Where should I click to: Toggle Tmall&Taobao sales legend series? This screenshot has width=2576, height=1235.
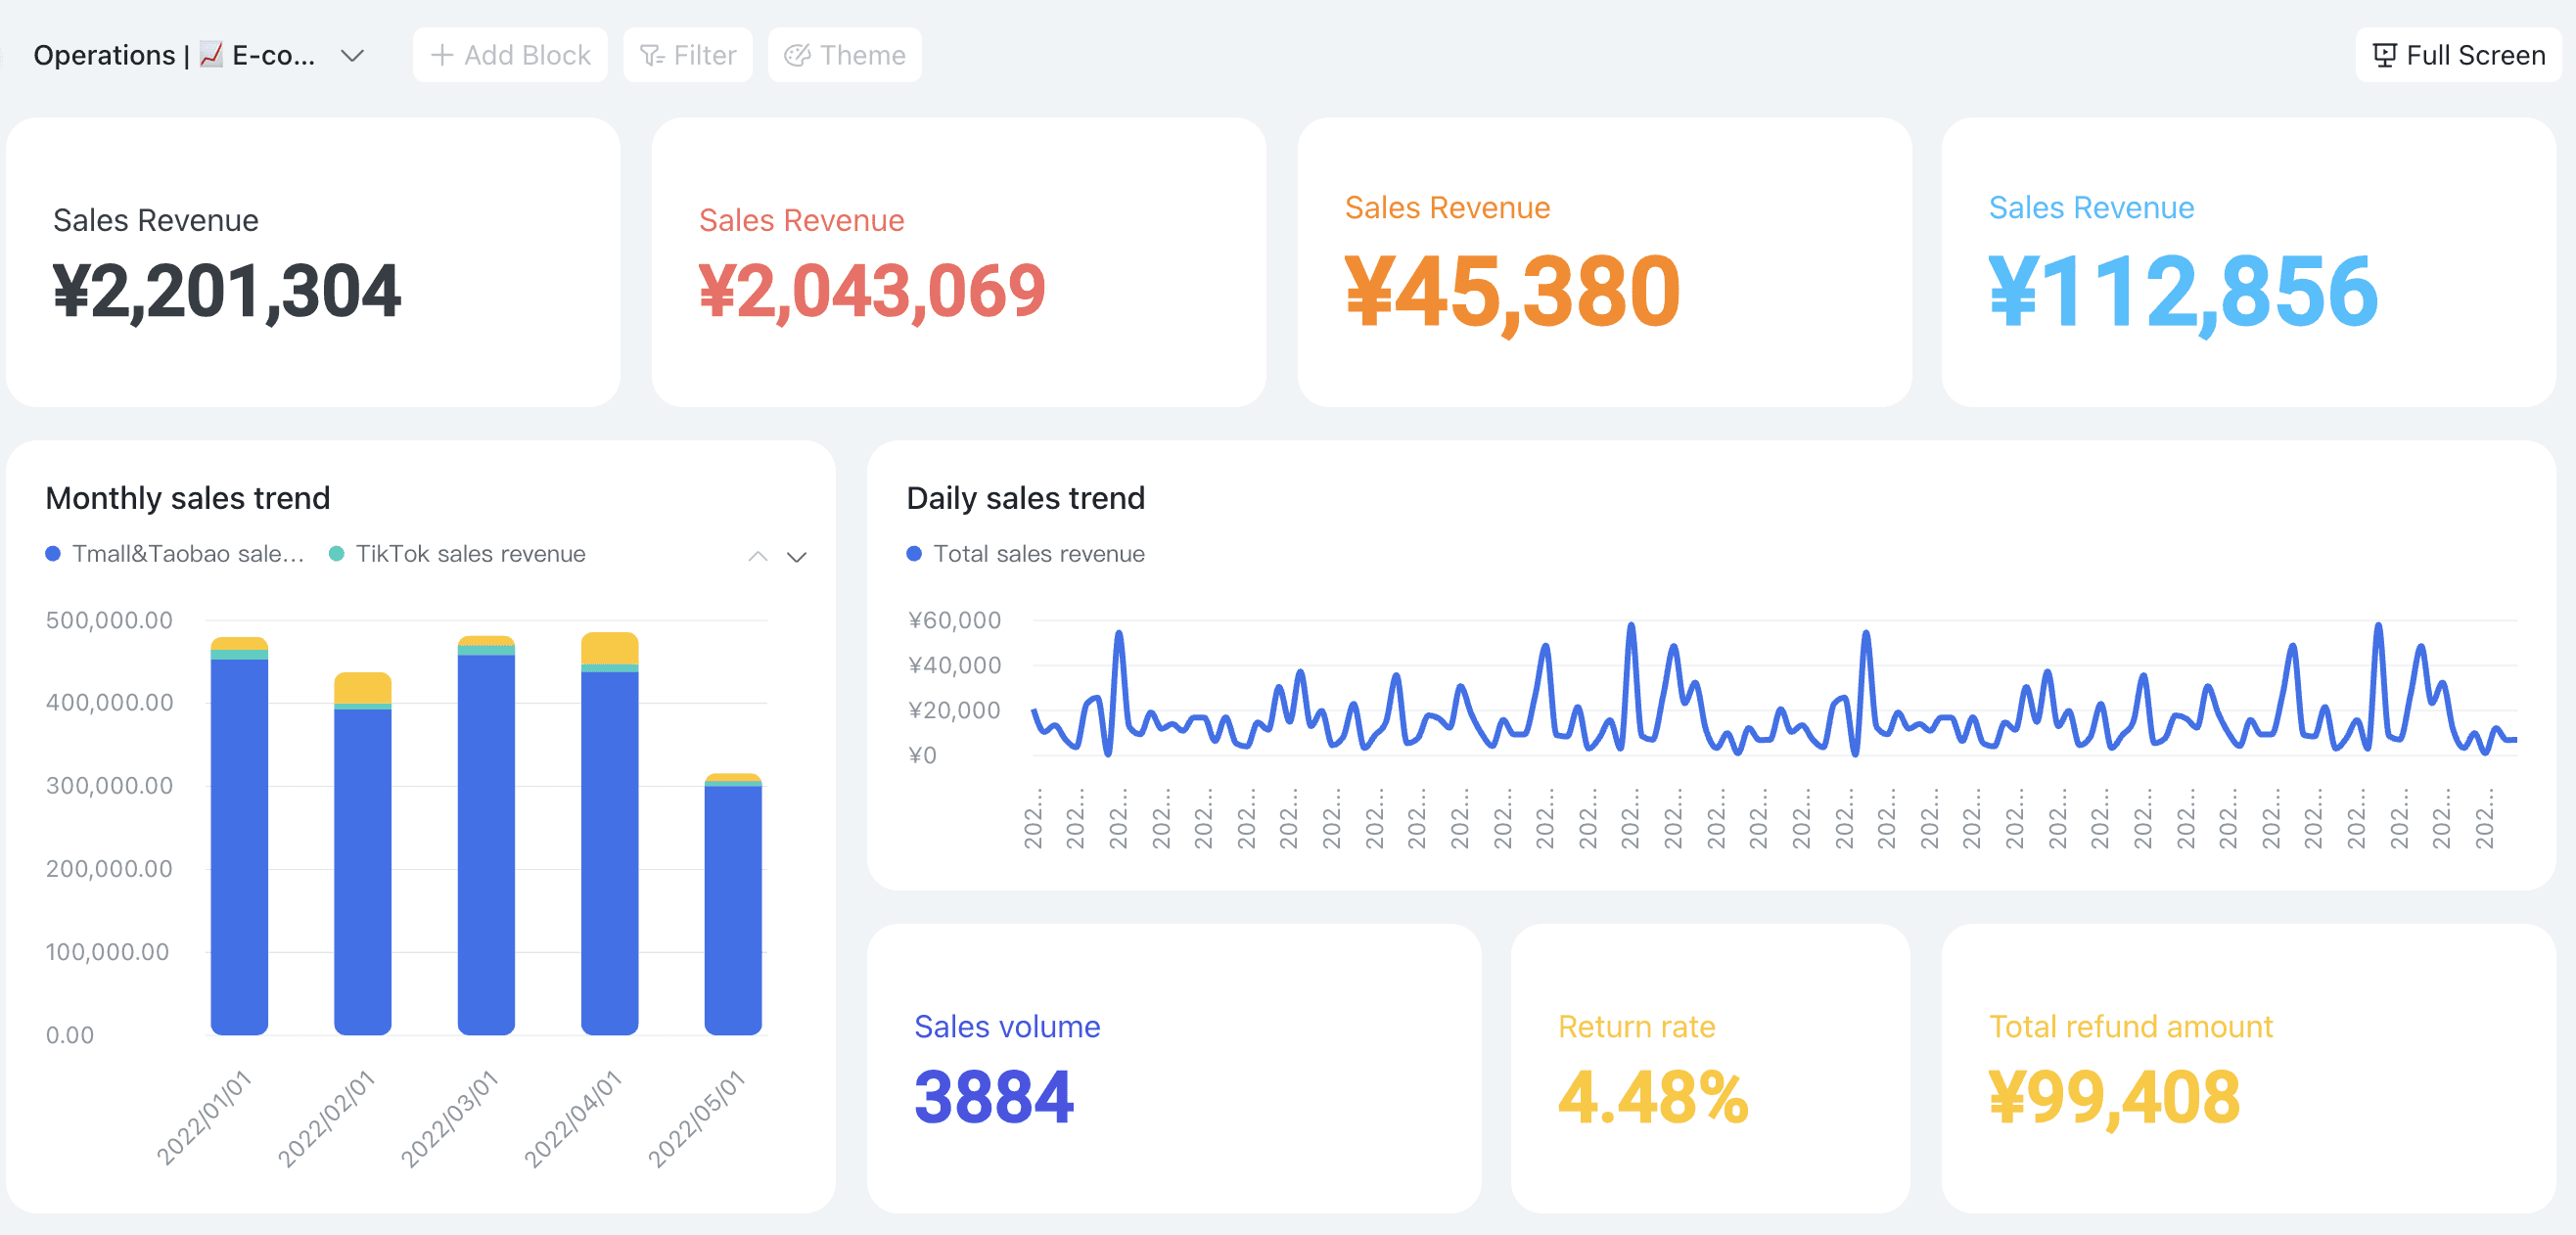[187, 554]
